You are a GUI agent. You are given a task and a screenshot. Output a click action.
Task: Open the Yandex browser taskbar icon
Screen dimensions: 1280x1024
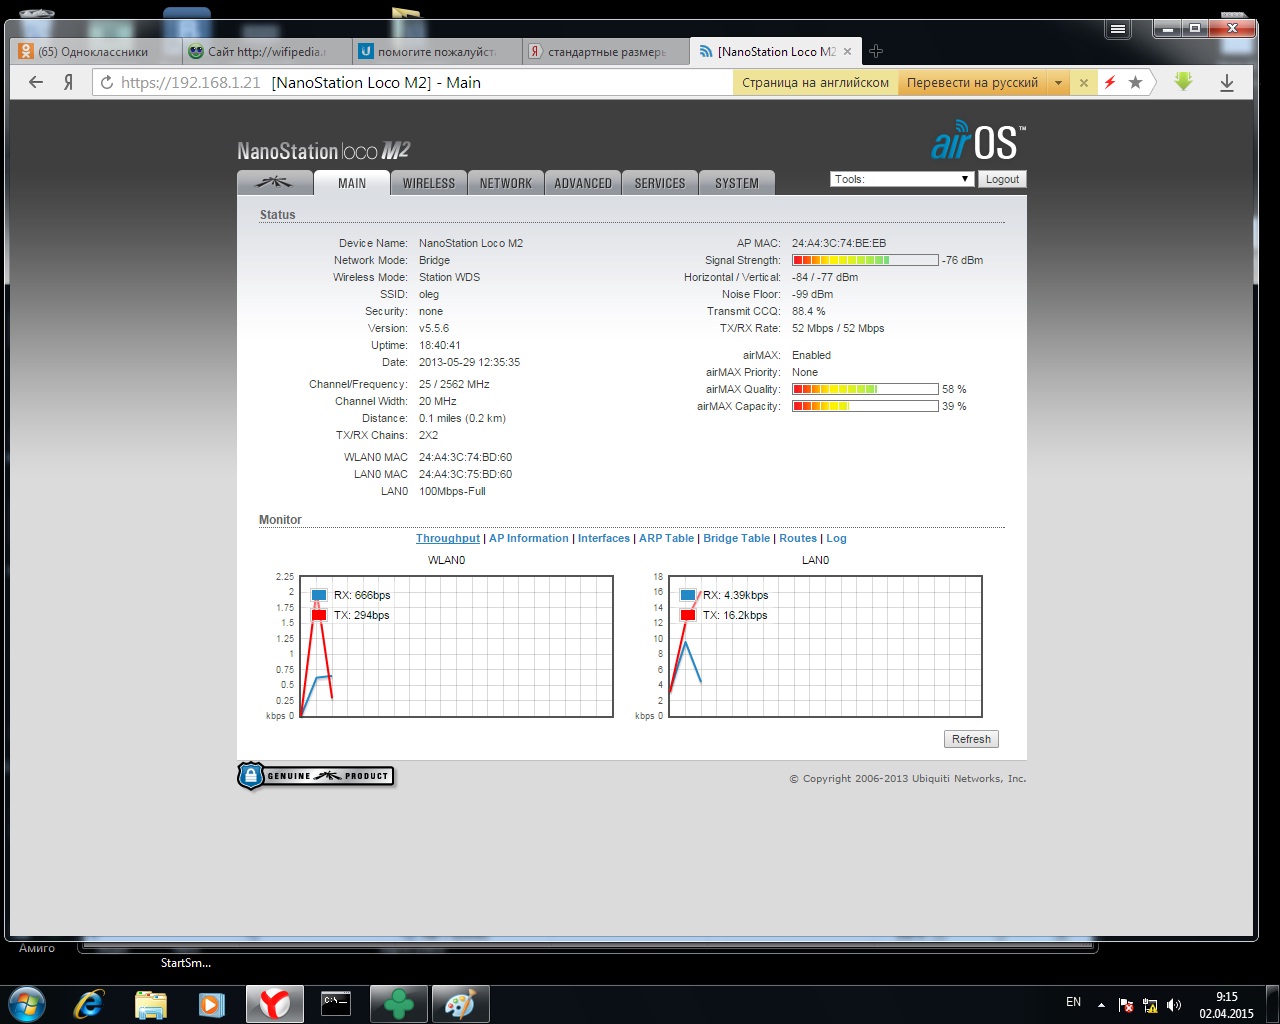[x=274, y=1003]
